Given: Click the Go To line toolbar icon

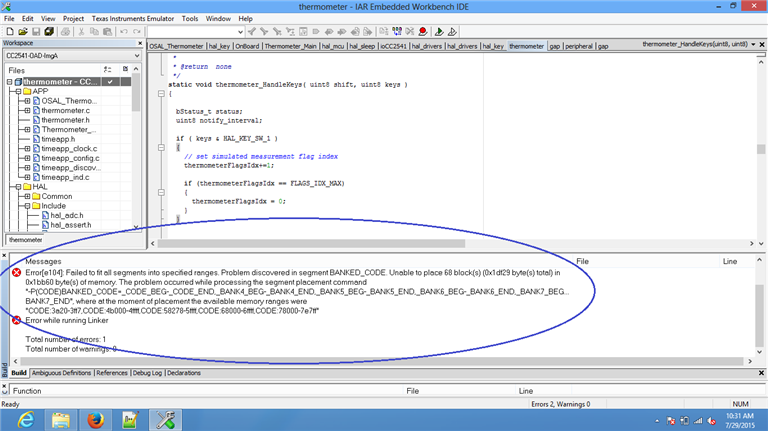Looking at the screenshot, I should coord(303,31).
